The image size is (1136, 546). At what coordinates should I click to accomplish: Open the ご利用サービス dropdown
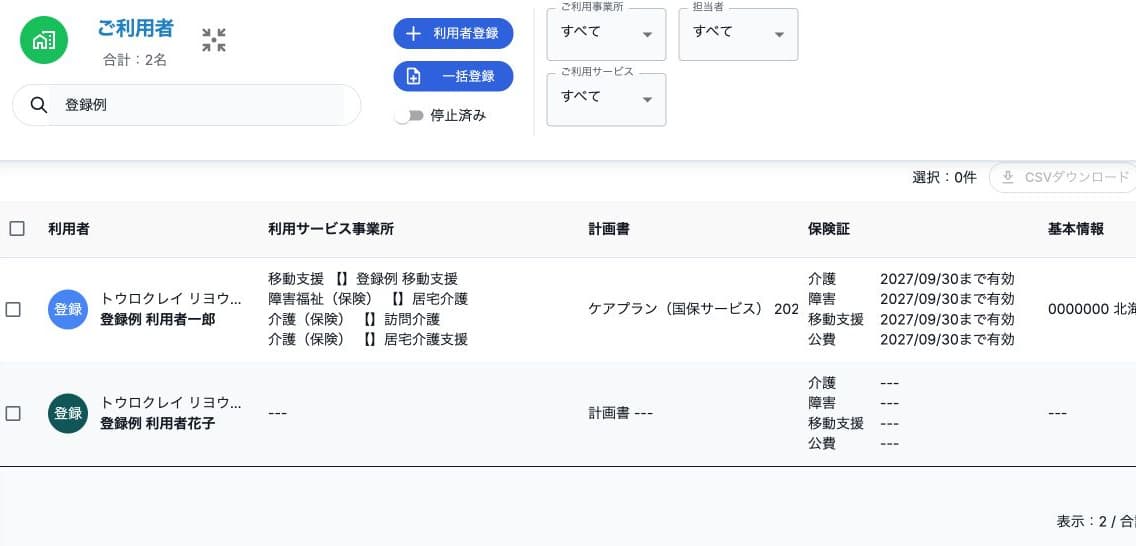606,99
